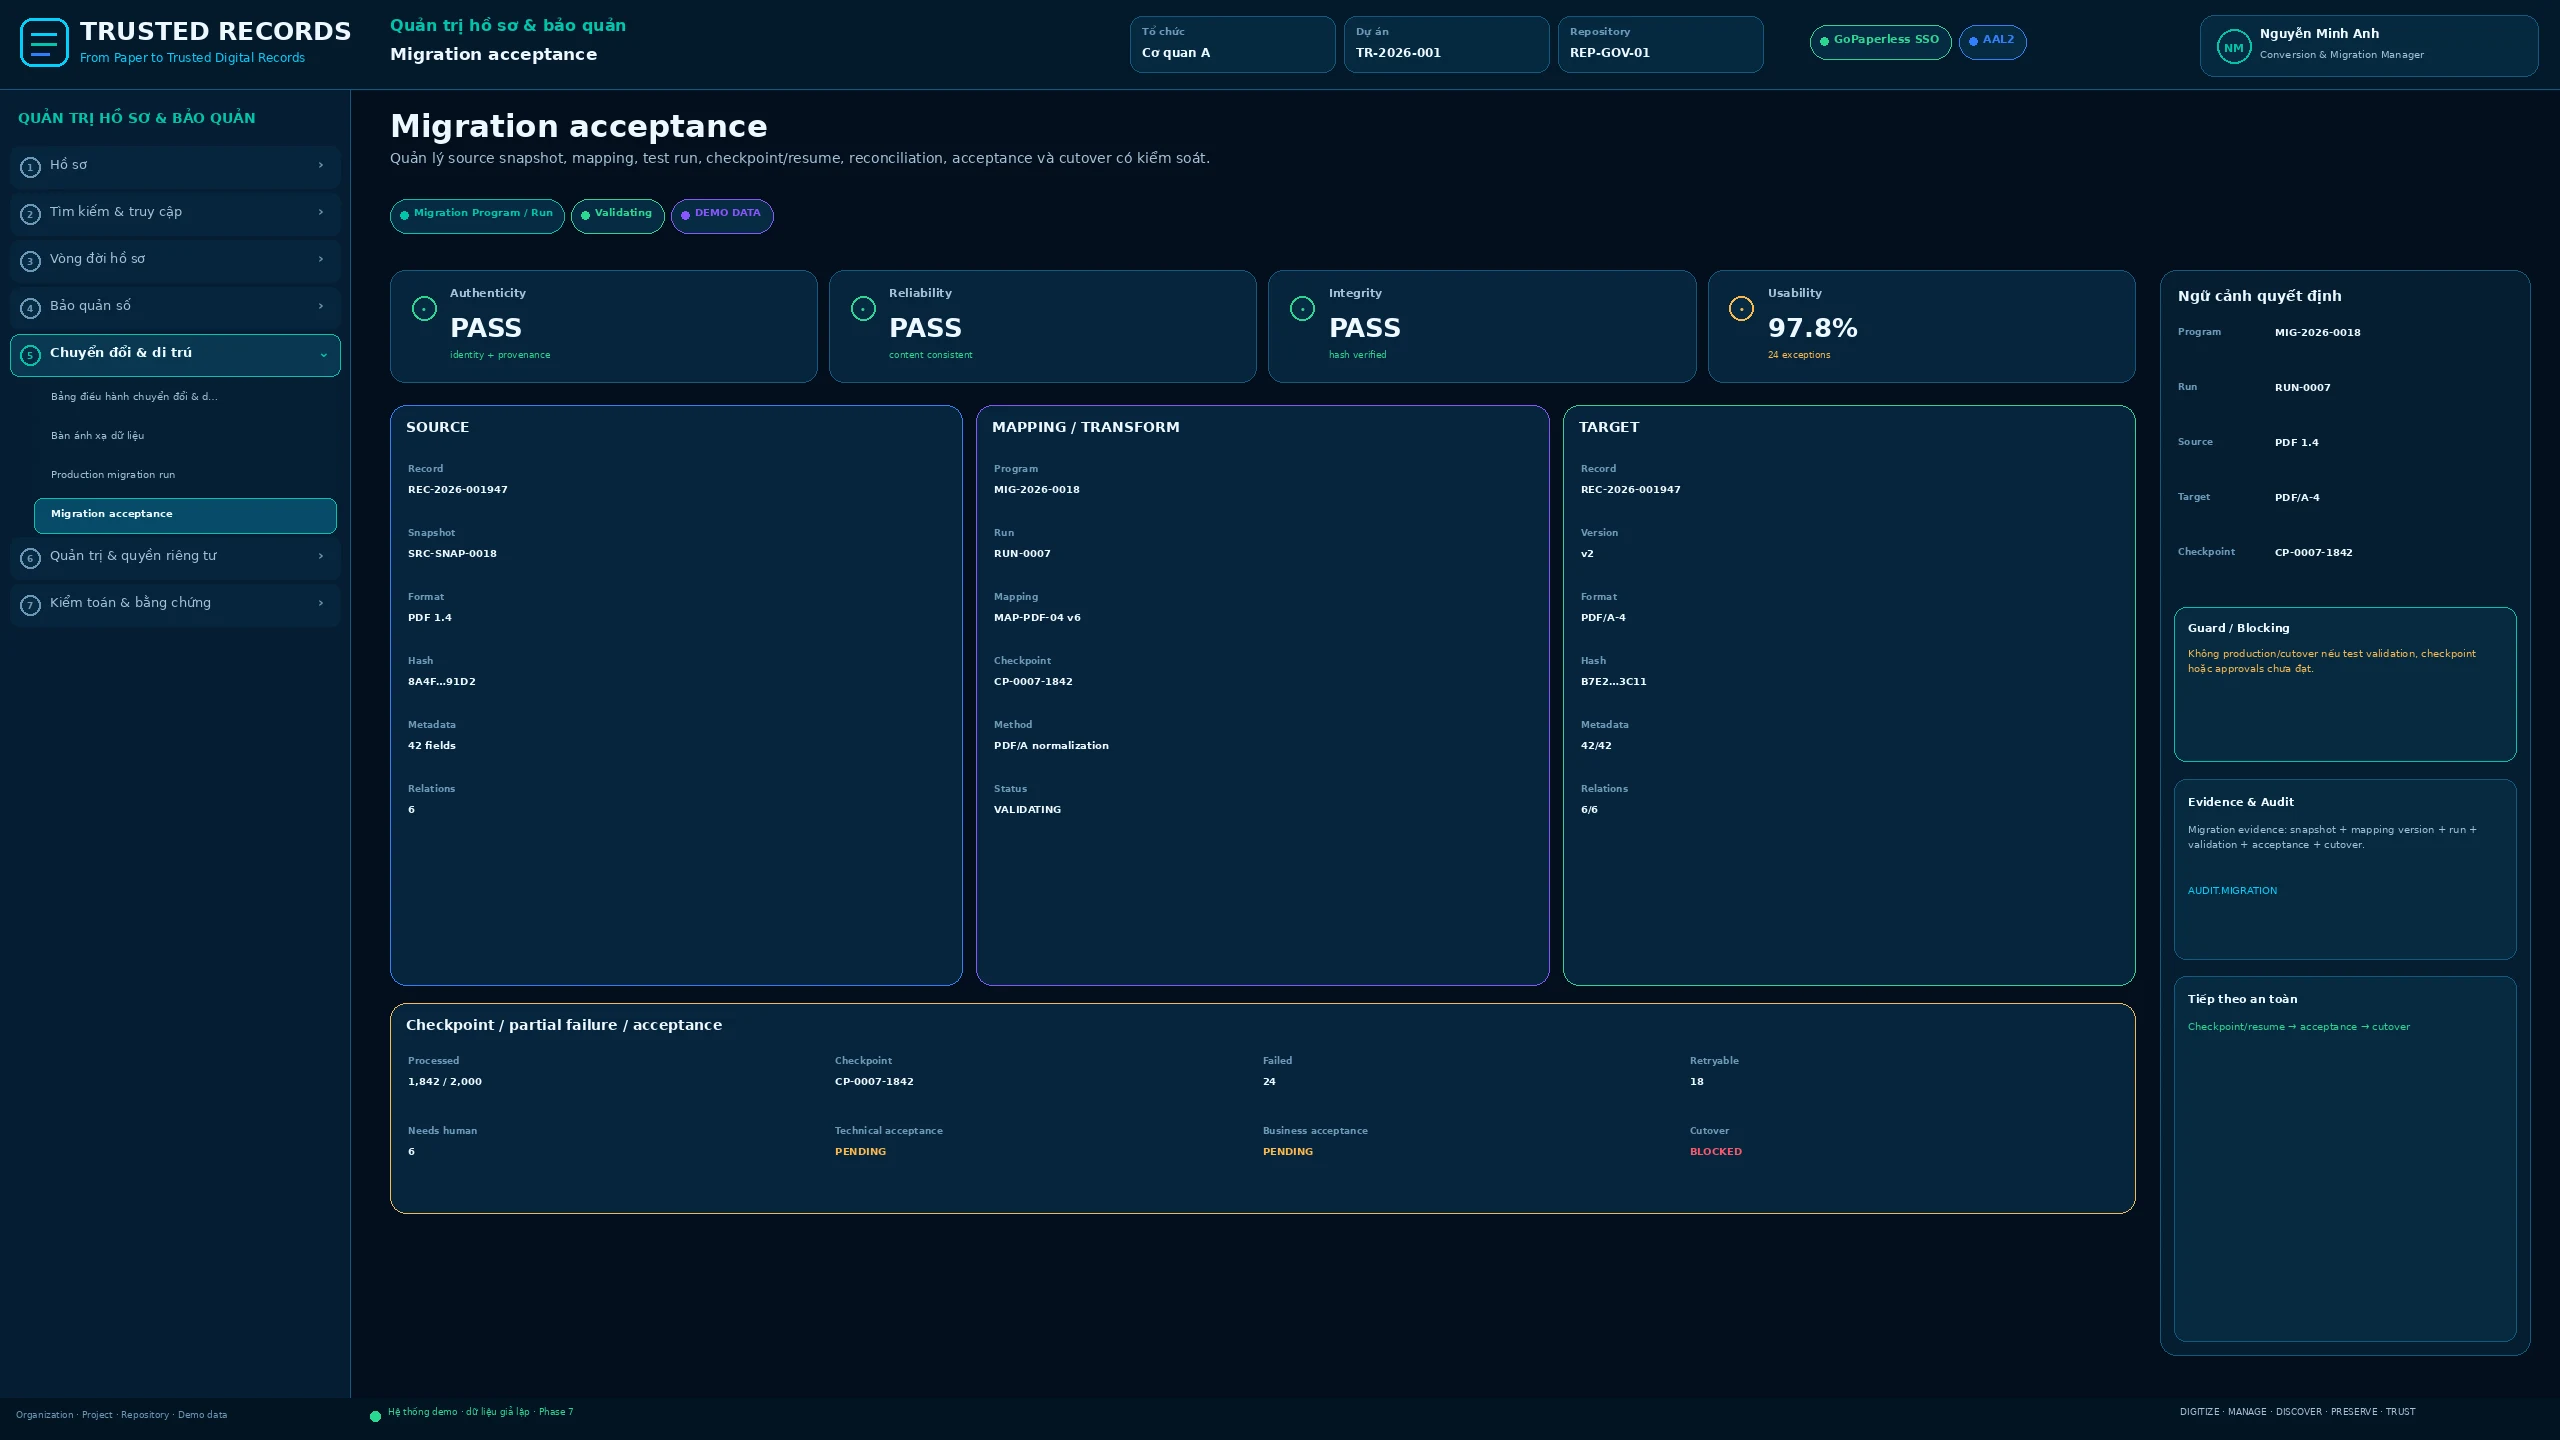This screenshot has height=1440, width=2560.
Task: Click the green status dot in footer
Action: point(375,1416)
